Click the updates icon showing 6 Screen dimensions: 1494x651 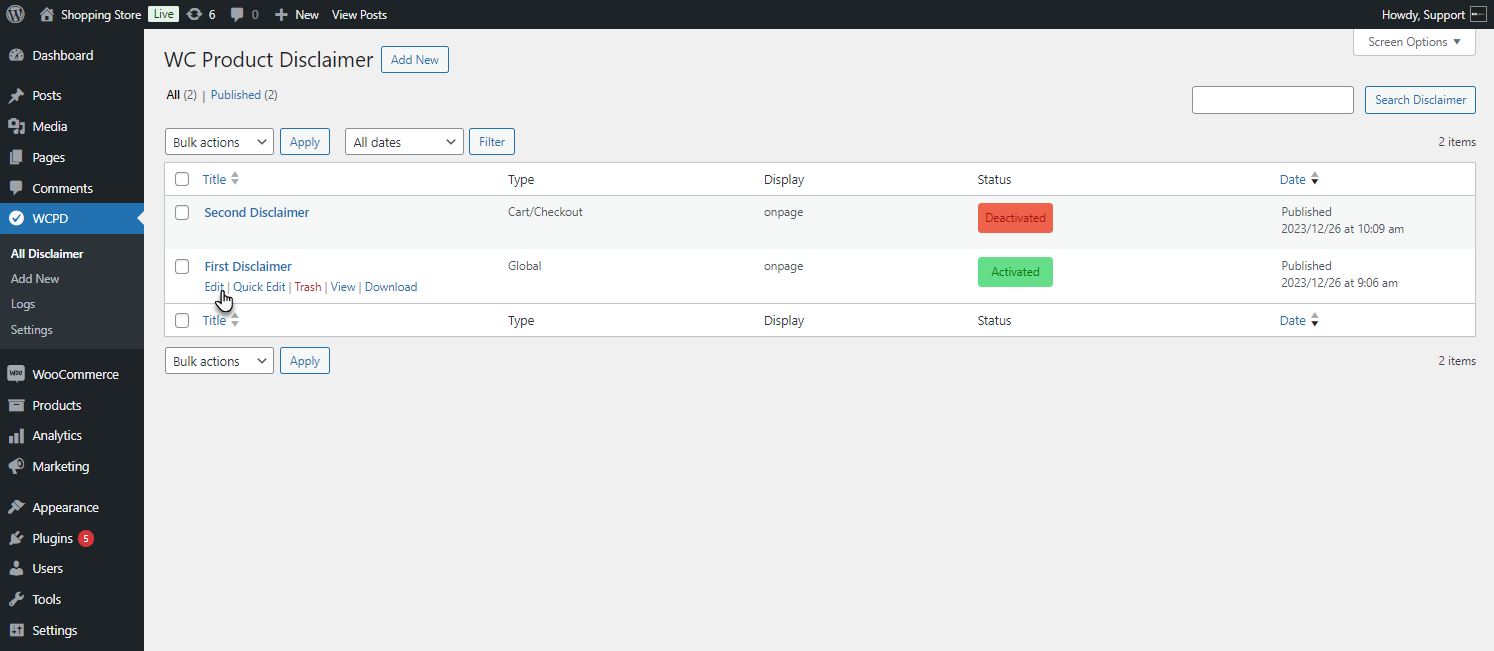pyautogui.click(x=194, y=15)
